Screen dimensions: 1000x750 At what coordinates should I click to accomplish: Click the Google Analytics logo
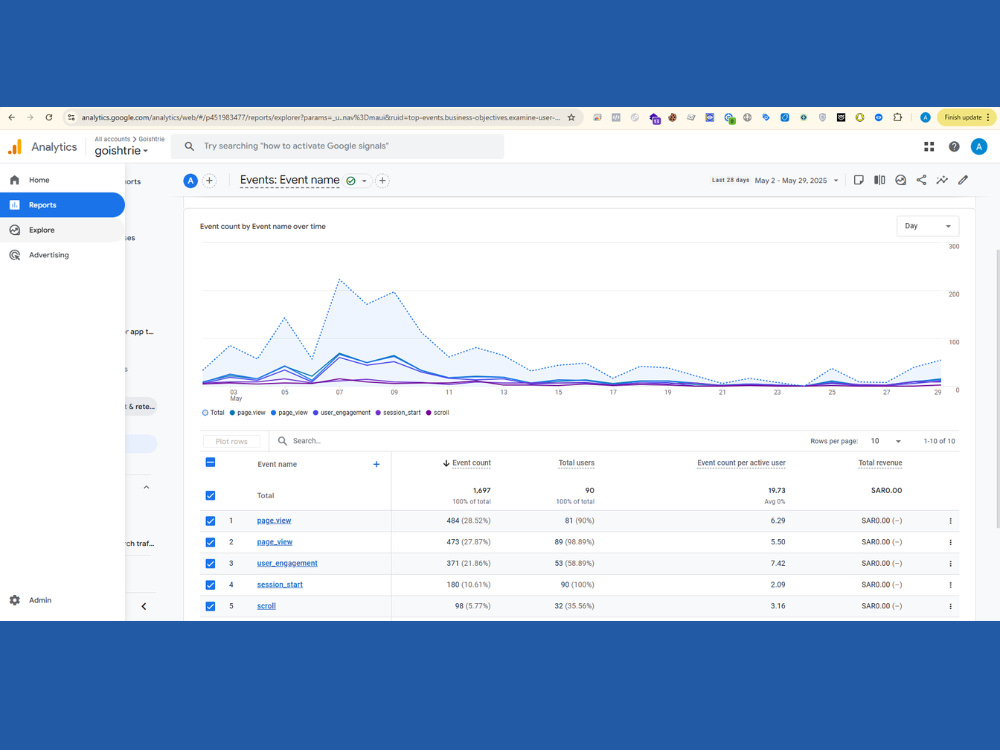pyautogui.click(x=15, y=147)
